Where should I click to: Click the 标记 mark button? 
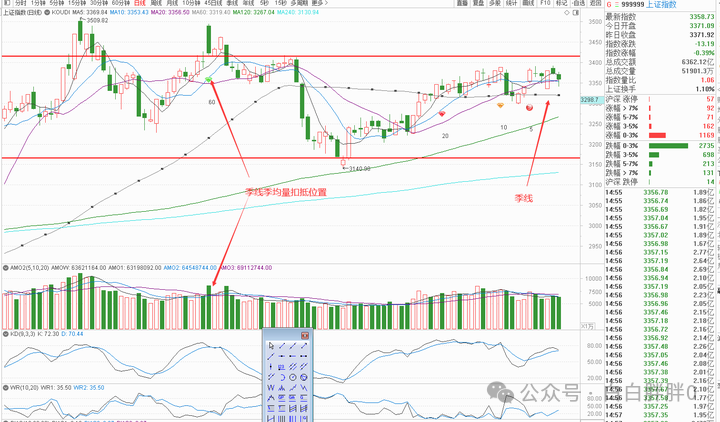click(x=561, y=3)
